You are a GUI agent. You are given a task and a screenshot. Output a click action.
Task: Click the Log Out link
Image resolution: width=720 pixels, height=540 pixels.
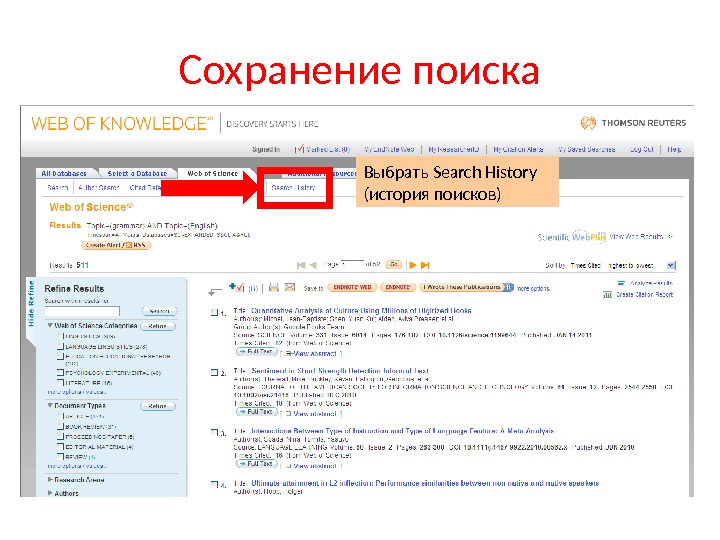click(641, 149)
